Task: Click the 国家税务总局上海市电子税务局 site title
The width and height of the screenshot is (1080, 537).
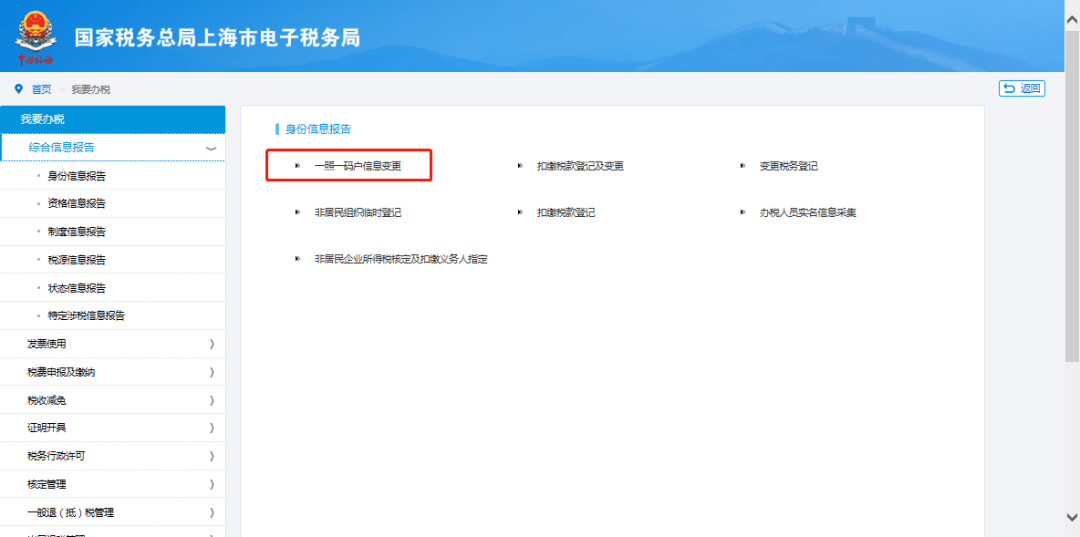Action: (218, 37)
